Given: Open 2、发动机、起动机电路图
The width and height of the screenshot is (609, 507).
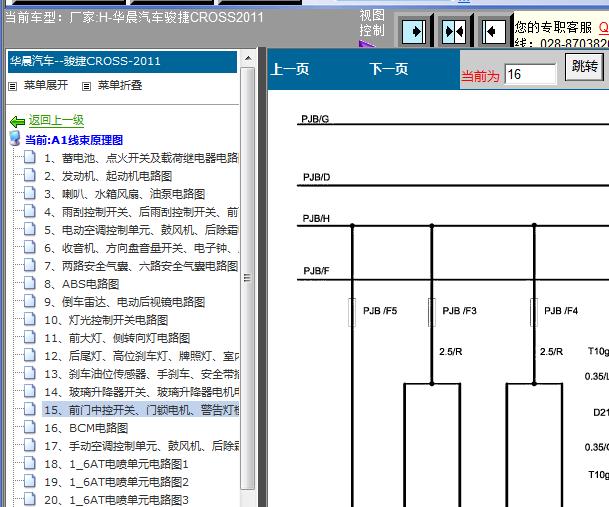Looking at the screenshot, I should coord(108,176).
